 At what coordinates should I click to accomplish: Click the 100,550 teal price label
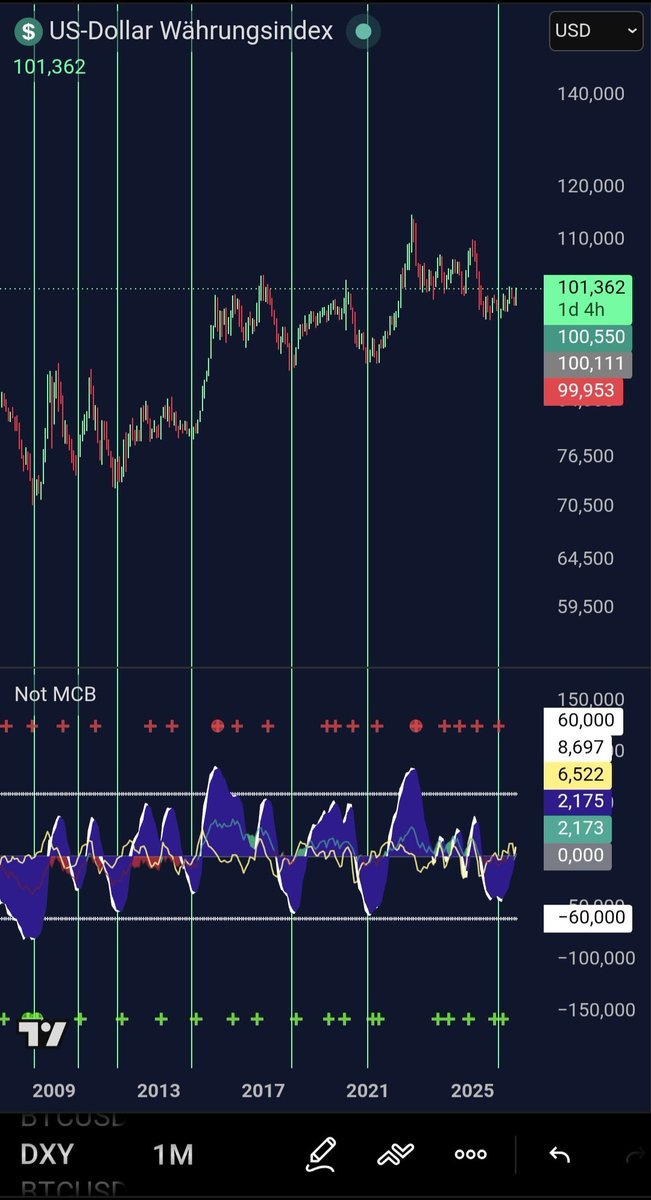coord(588,337)
